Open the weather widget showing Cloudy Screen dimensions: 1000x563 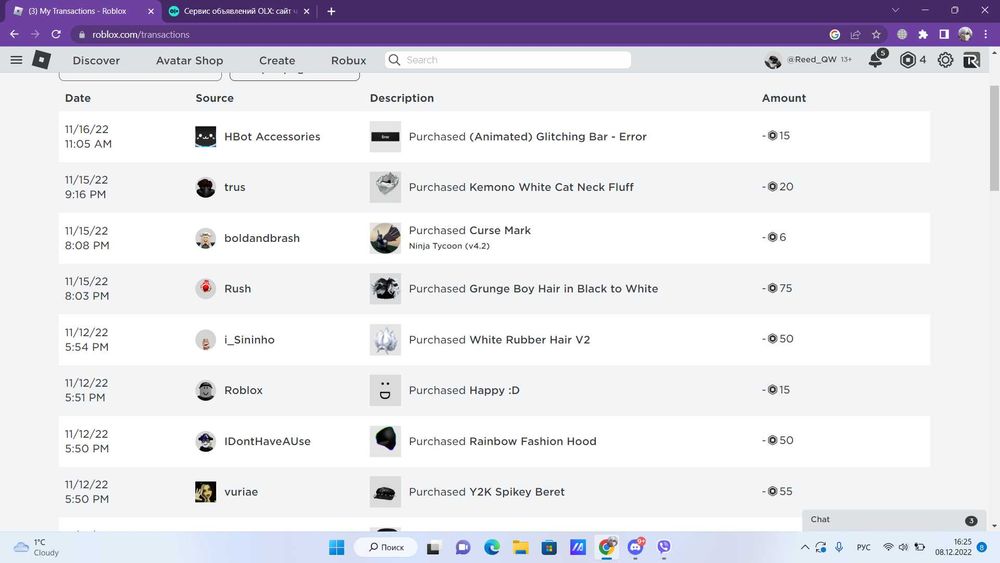click(x=37, y=547)
